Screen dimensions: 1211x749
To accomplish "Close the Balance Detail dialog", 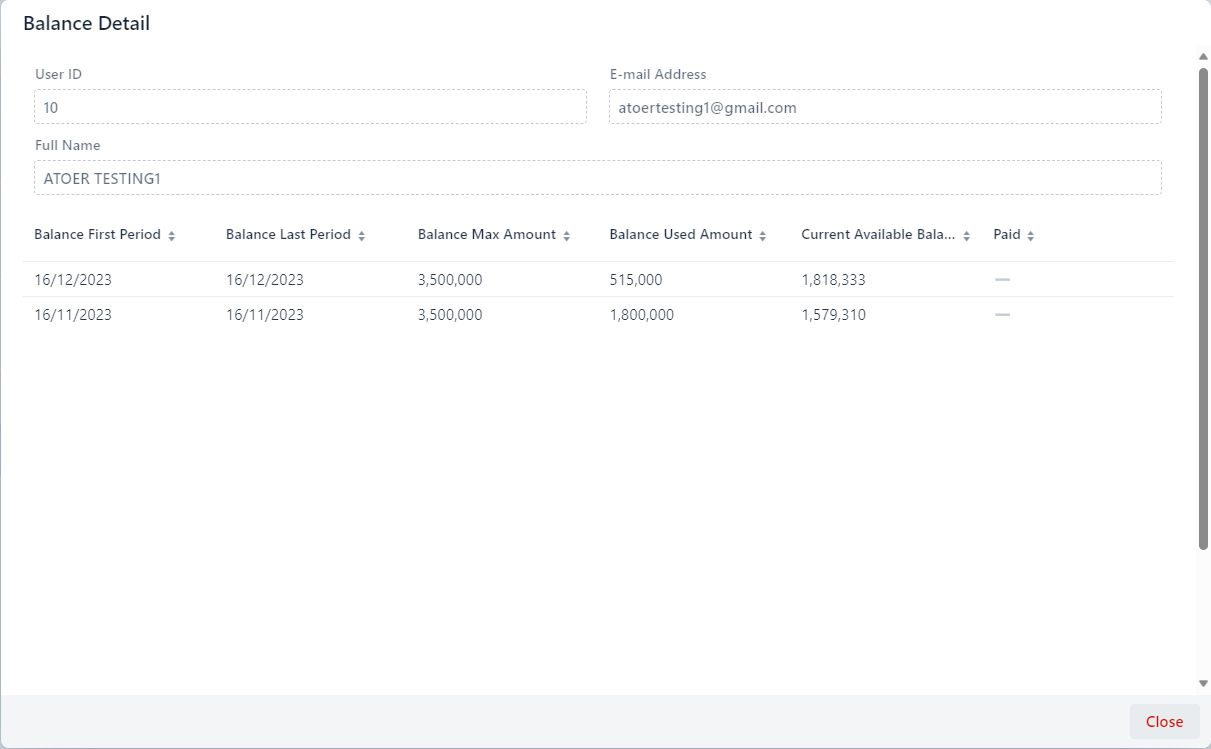I will pyautogui.click(x=1164, y=721).
